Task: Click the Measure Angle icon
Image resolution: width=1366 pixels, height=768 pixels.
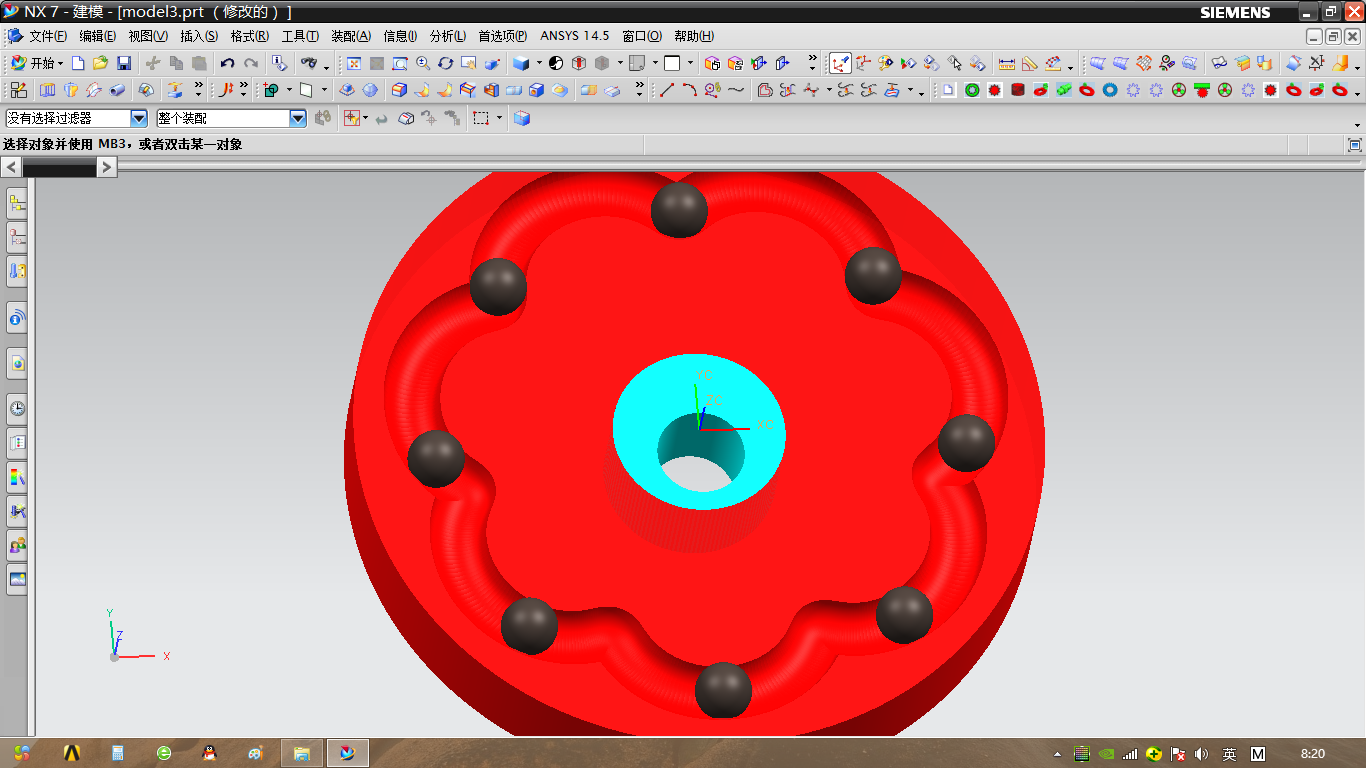Action: pos(1030,63)
